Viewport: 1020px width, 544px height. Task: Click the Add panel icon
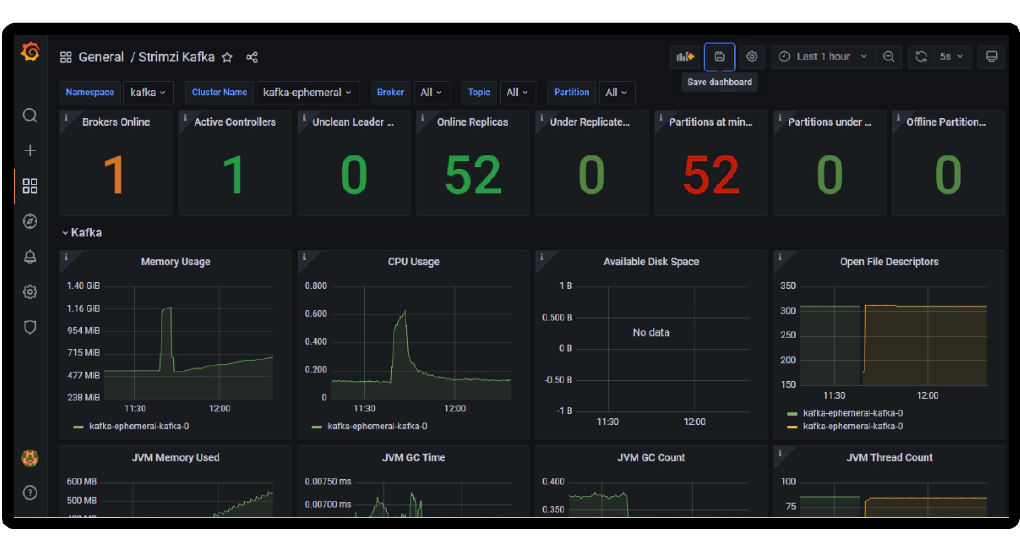[685, 57]
